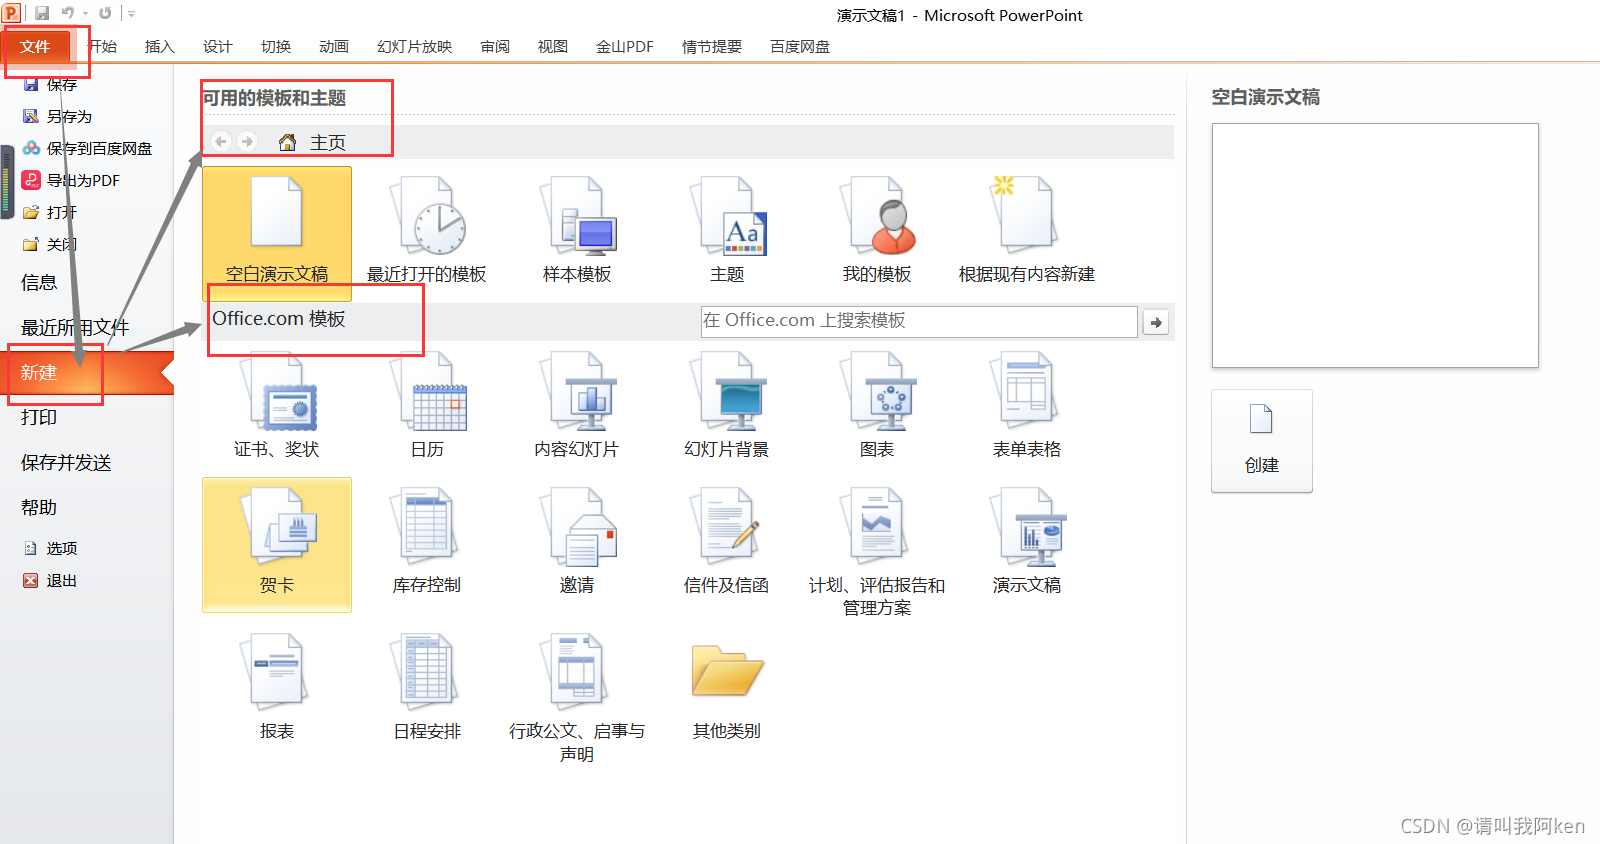
Task: Open the 百度网盘 ribbon tab
Action: (800, 46)
